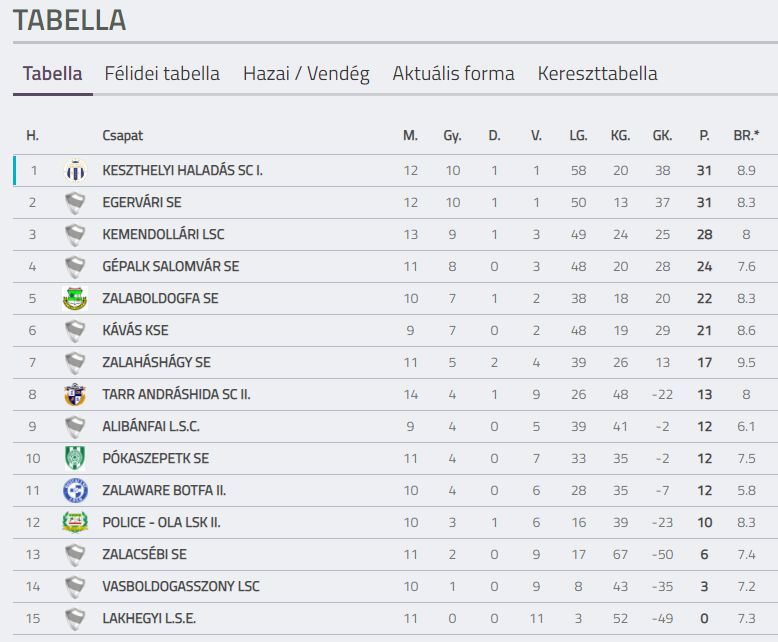Viewport: 778px width, 642px height.
Task: Select the Aktuális forma tab
Action: click(x=454, y=73)
